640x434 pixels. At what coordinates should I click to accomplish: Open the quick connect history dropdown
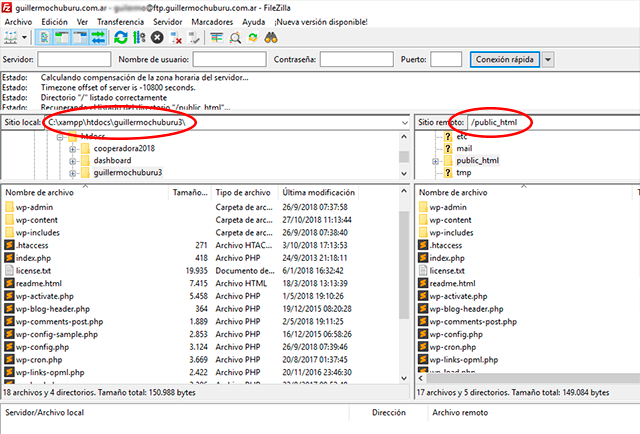(x=548, y=59)
